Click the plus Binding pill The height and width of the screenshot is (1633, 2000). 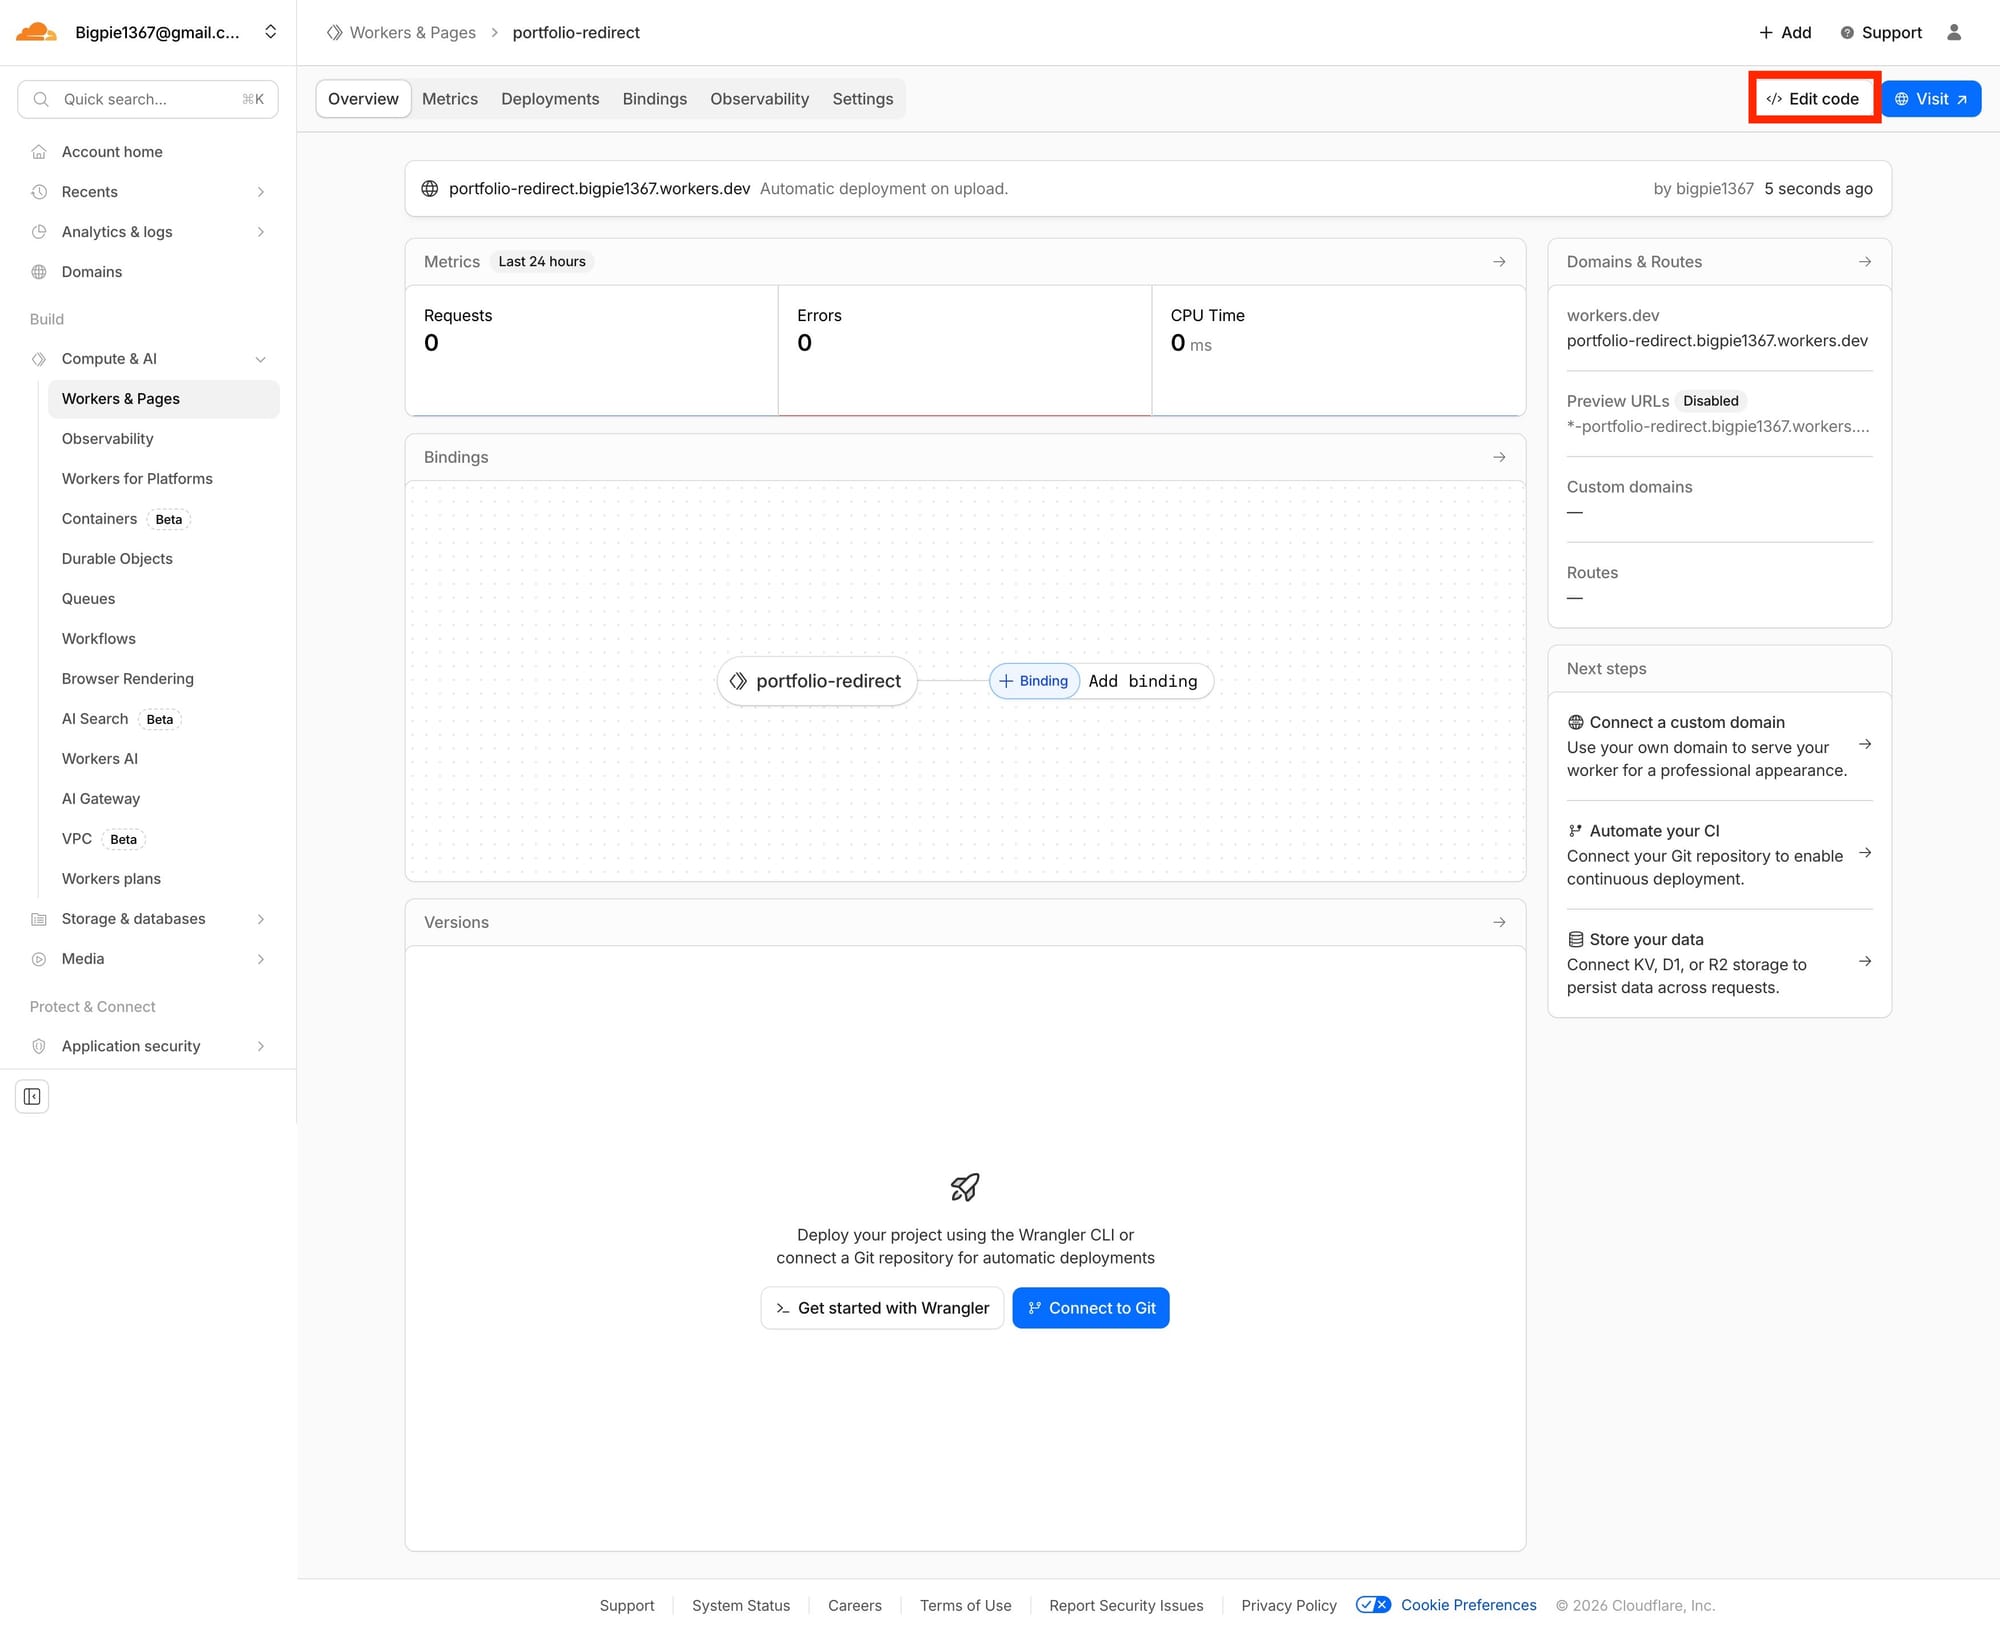coord(1034,681)
